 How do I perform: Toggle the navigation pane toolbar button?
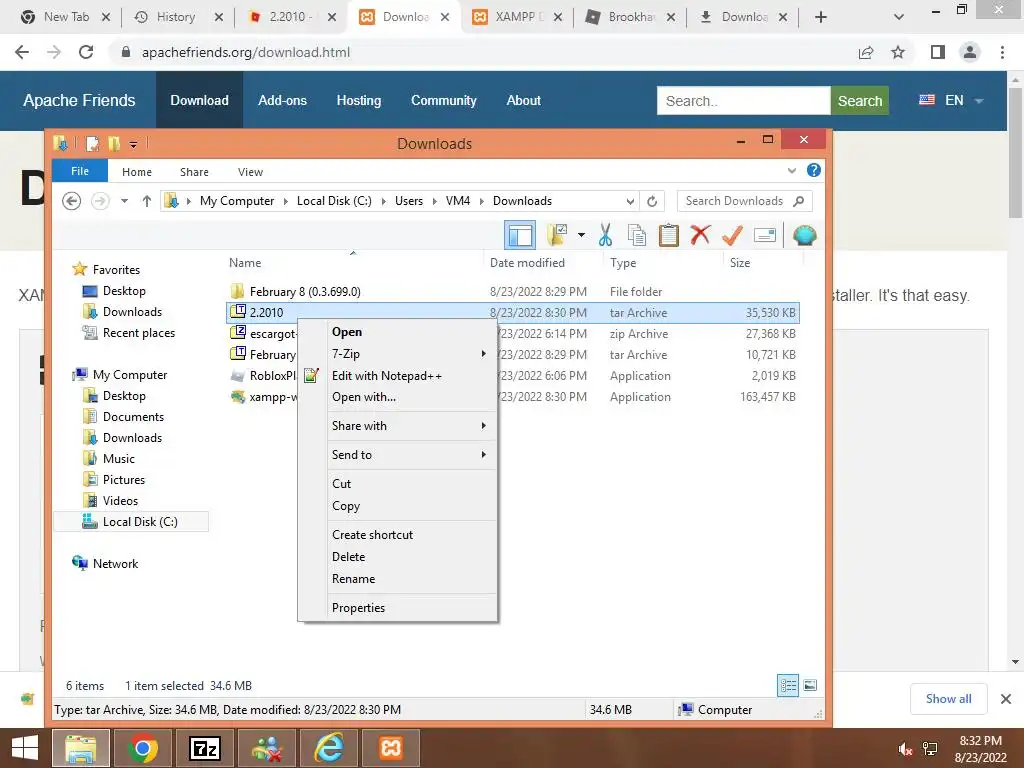point(520,235)
